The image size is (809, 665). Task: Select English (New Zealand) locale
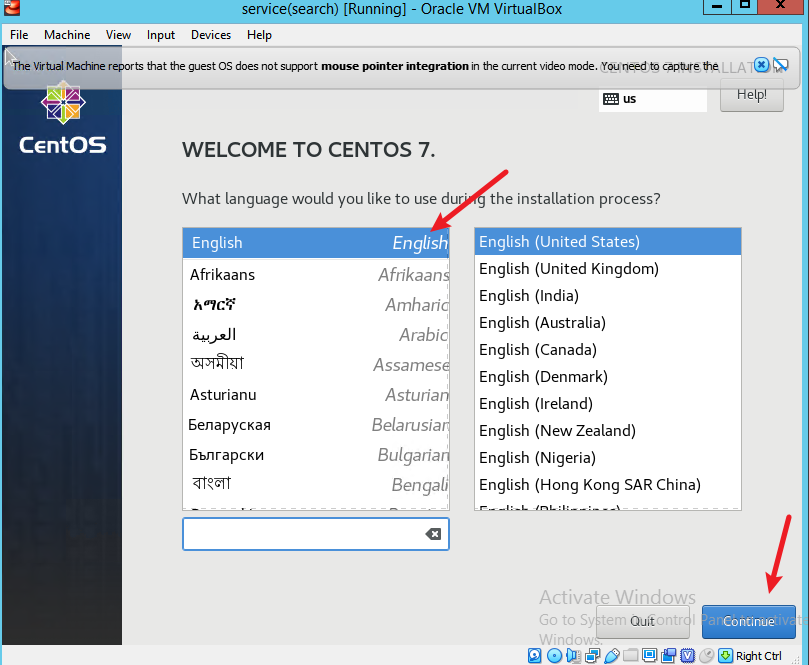coord(608,430)
